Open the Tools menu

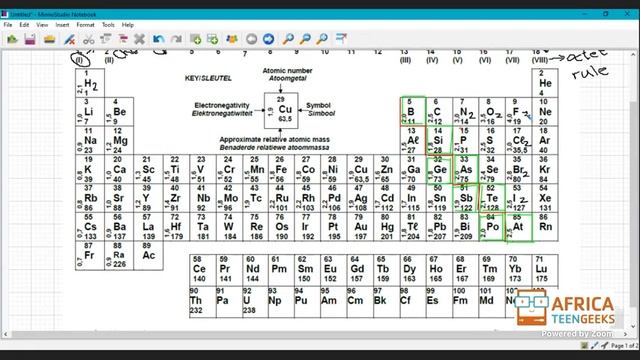pyautogui.click(x=108, y=25)
